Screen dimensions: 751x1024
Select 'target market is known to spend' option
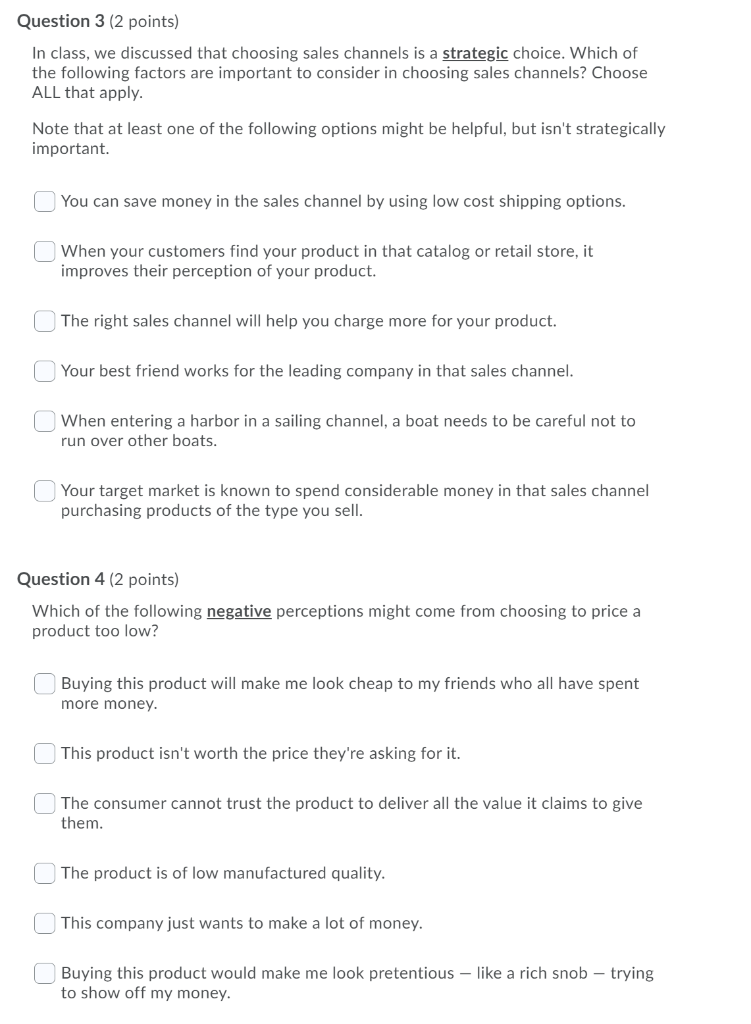coord(44,491)
